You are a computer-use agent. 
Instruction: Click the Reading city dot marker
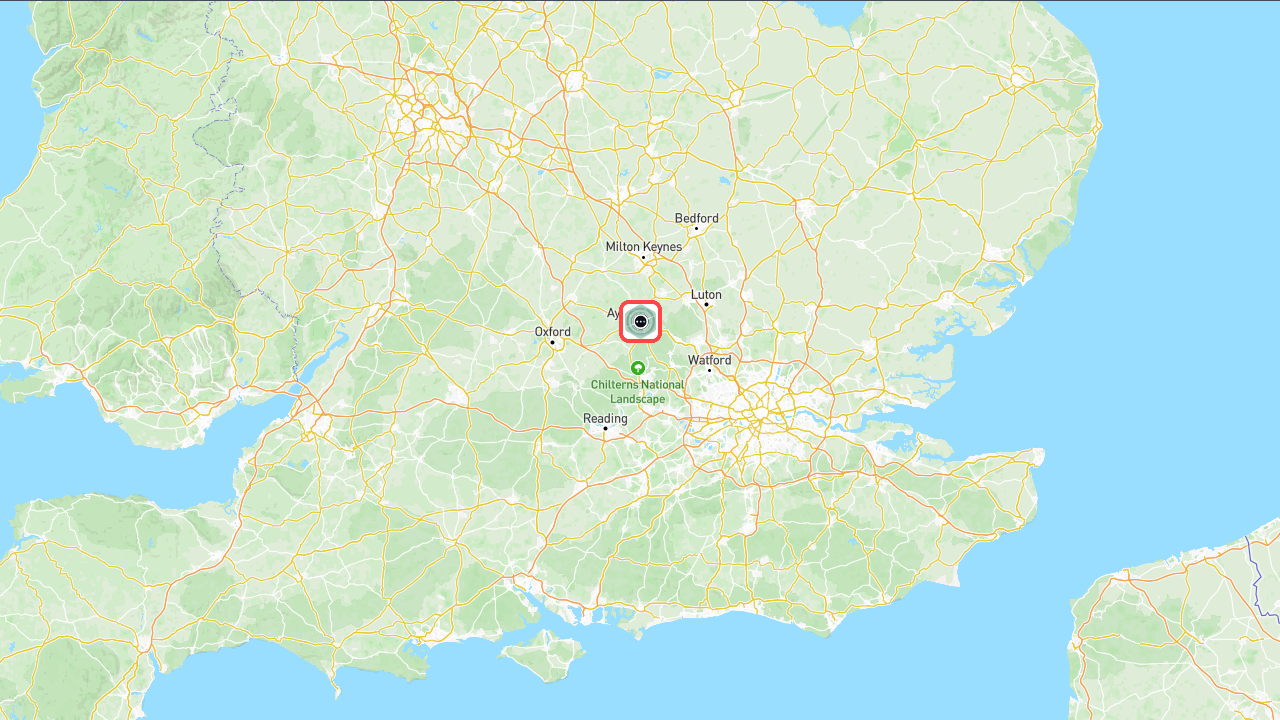point(605,429)
